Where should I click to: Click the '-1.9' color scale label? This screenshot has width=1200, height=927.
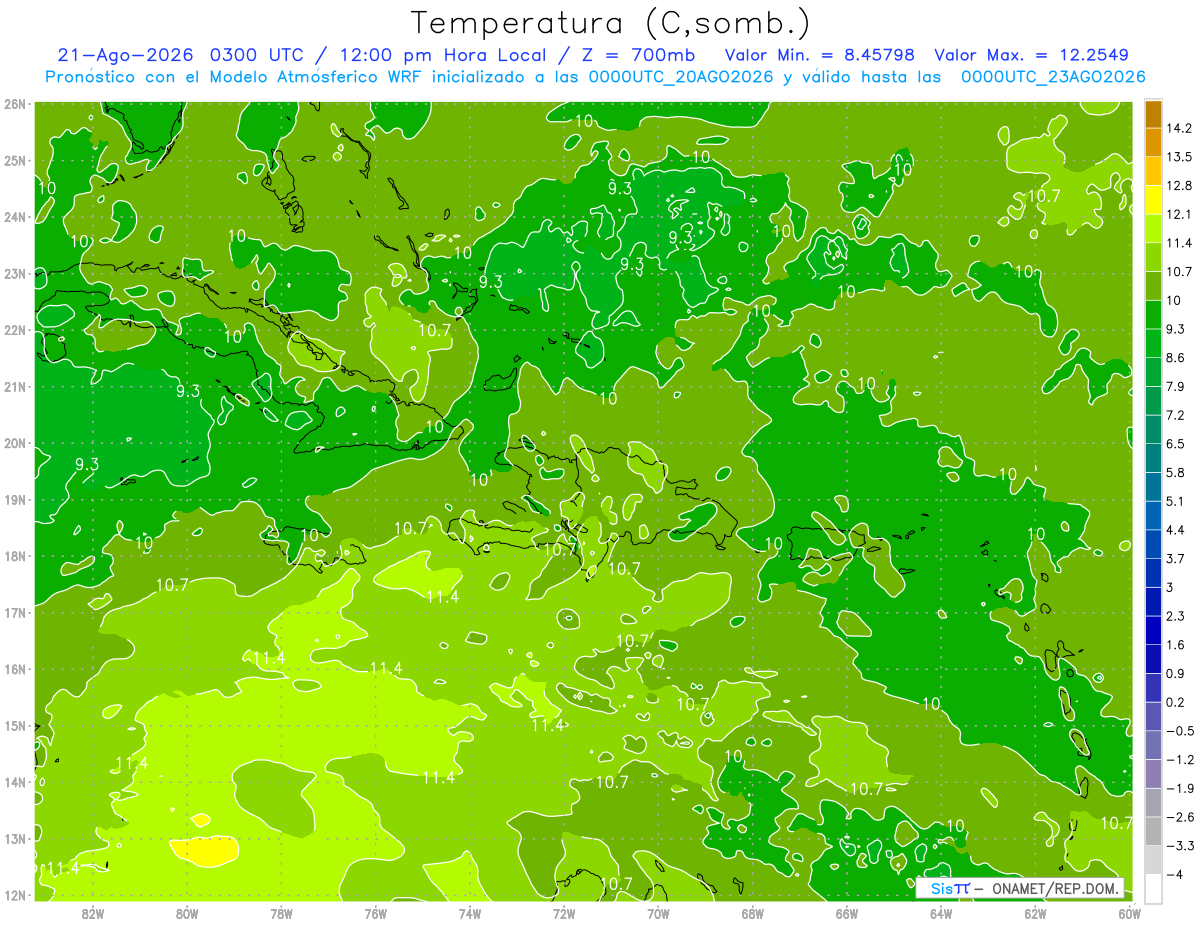(x=1180, y=788)
